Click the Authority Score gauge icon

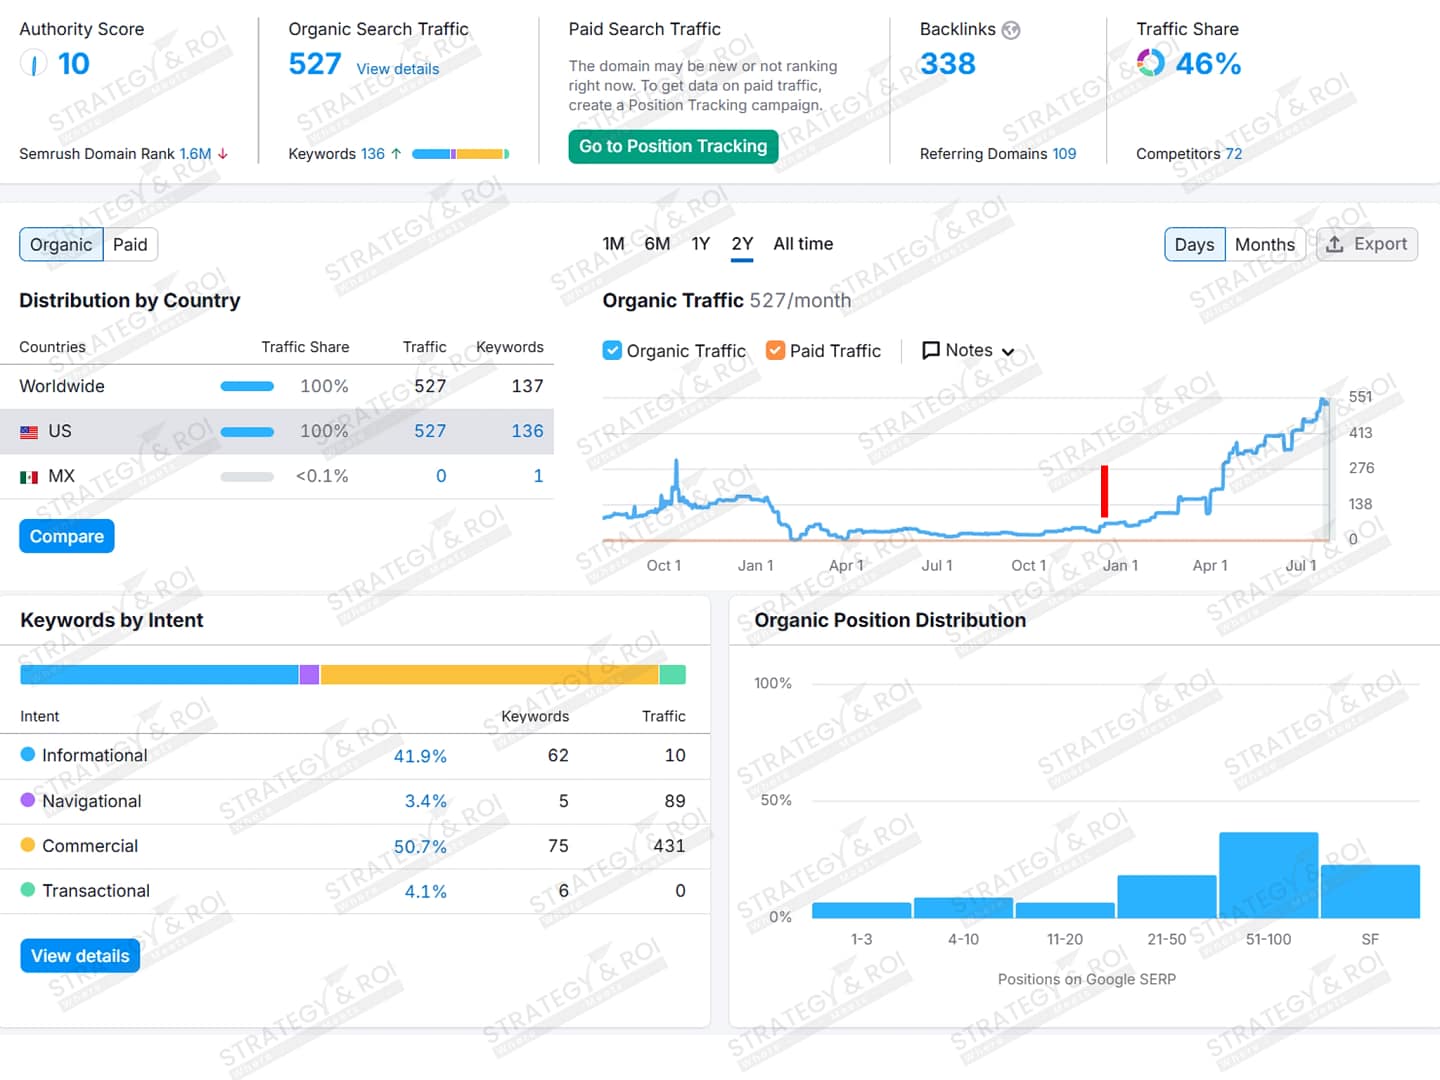(x=33, y=64)
